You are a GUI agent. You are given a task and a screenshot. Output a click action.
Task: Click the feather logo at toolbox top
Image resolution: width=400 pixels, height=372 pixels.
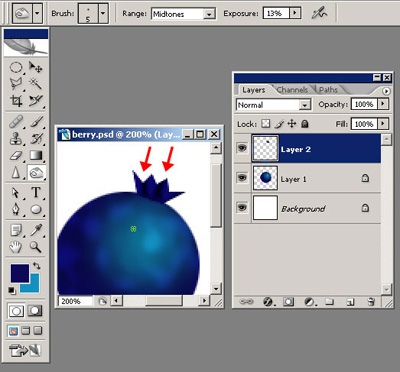[x=26, y=47]
